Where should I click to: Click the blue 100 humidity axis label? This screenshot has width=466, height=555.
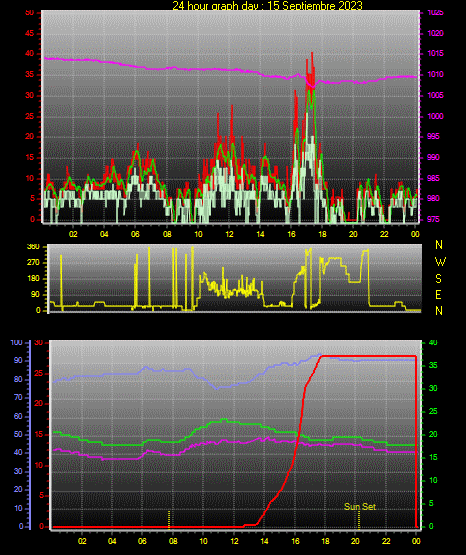(16, 342)
